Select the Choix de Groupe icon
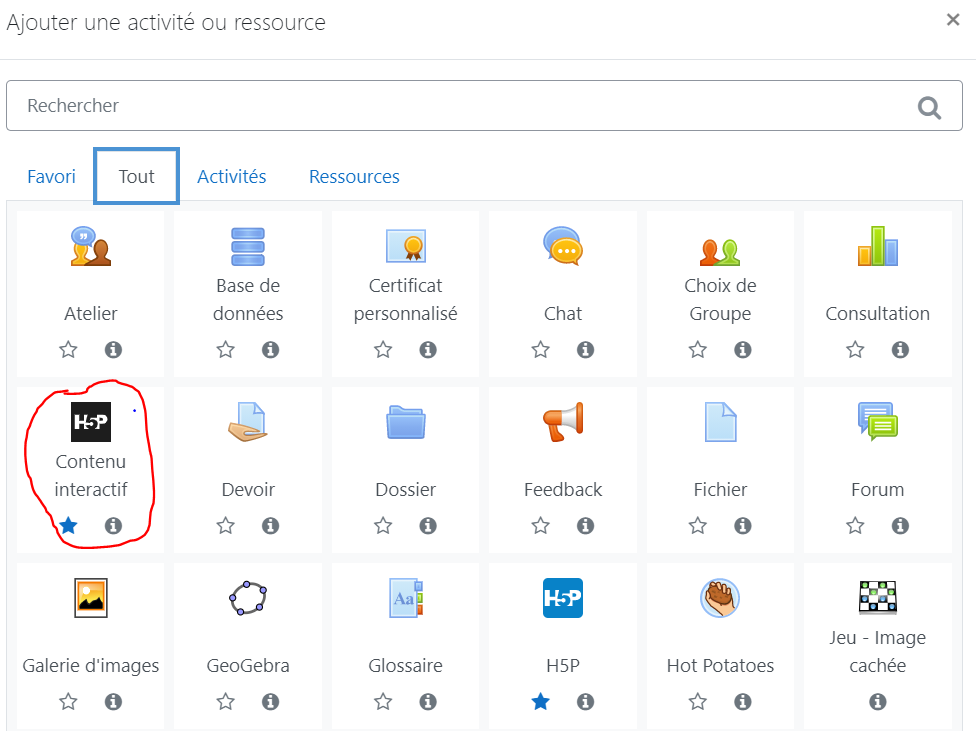Viewport: 976px width, 731px height. tap(720, 252)
